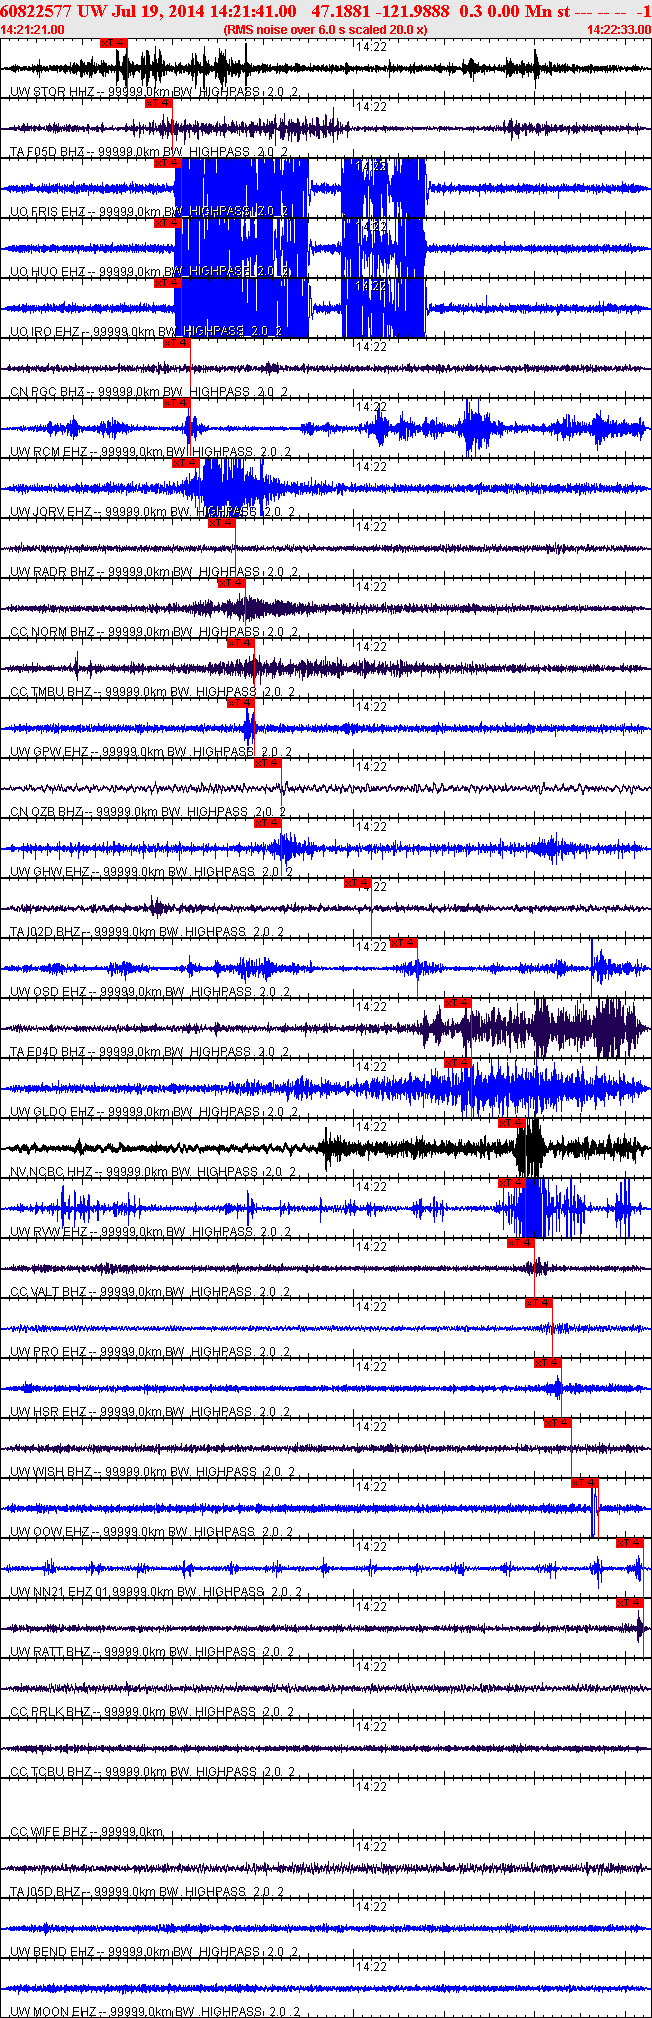Select the arrival marker on the NV NCBC trace
This screenshot has width=652, height=2018.
pos(512,1123)
